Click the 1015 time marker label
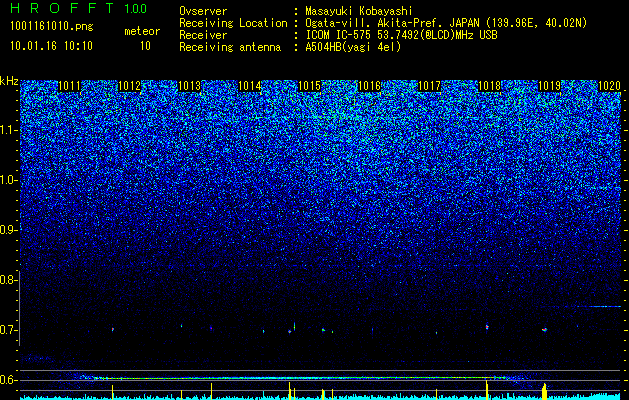This screenshot has width=629, height=400. 309,86
